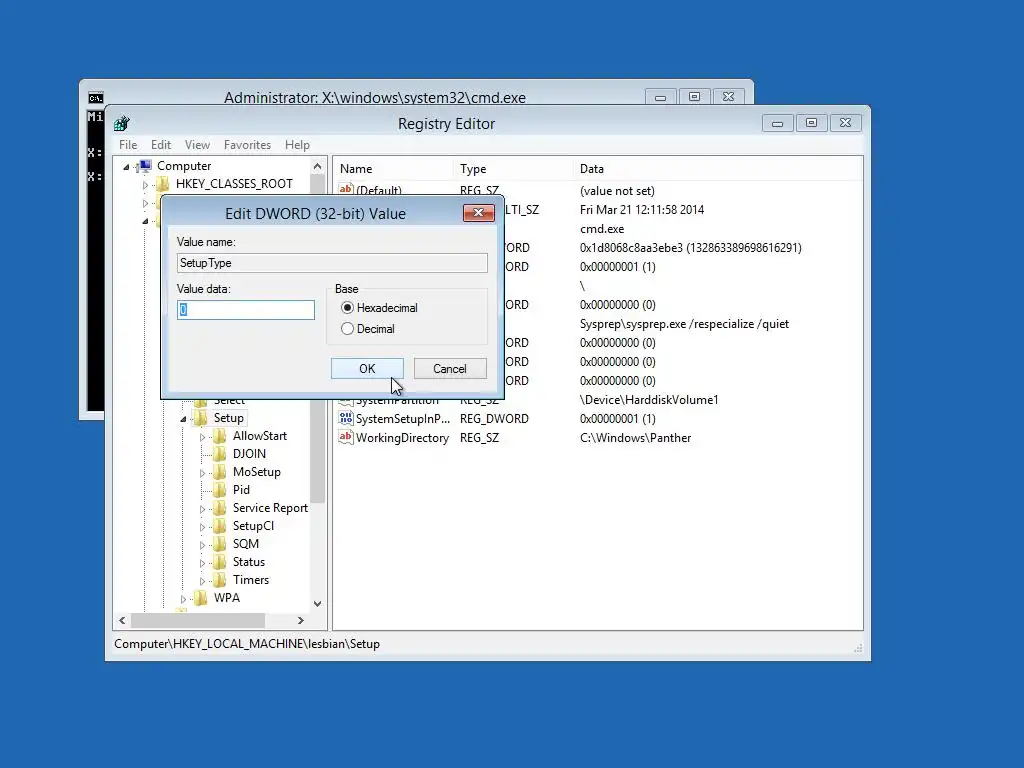Viewport: 1024px width, 768px height.
Task: Click the \Device\HarddiskVolume1 data entry
Action: click(648, 400)
